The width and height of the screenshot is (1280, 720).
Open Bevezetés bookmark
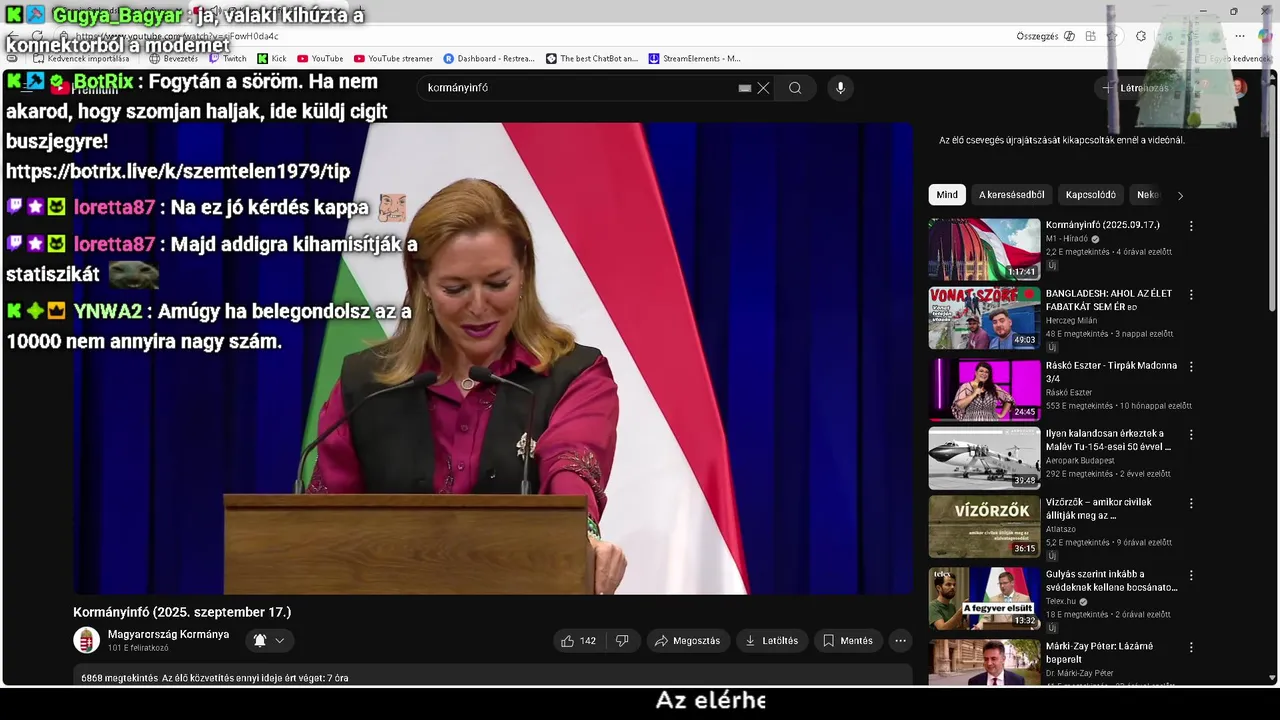[x=173, y=58]
